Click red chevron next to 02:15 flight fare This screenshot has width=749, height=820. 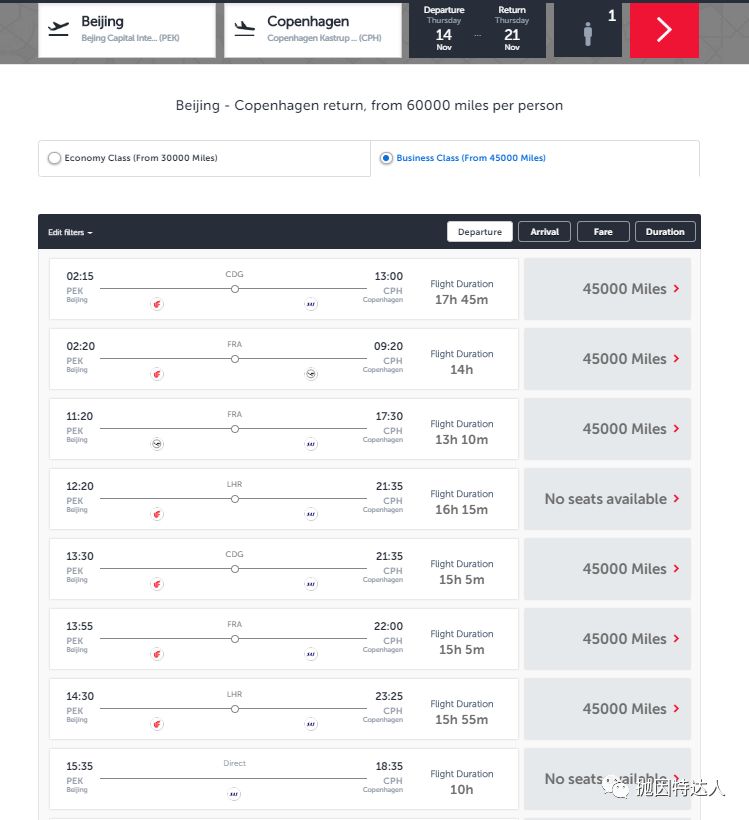[x=676, y=289]
